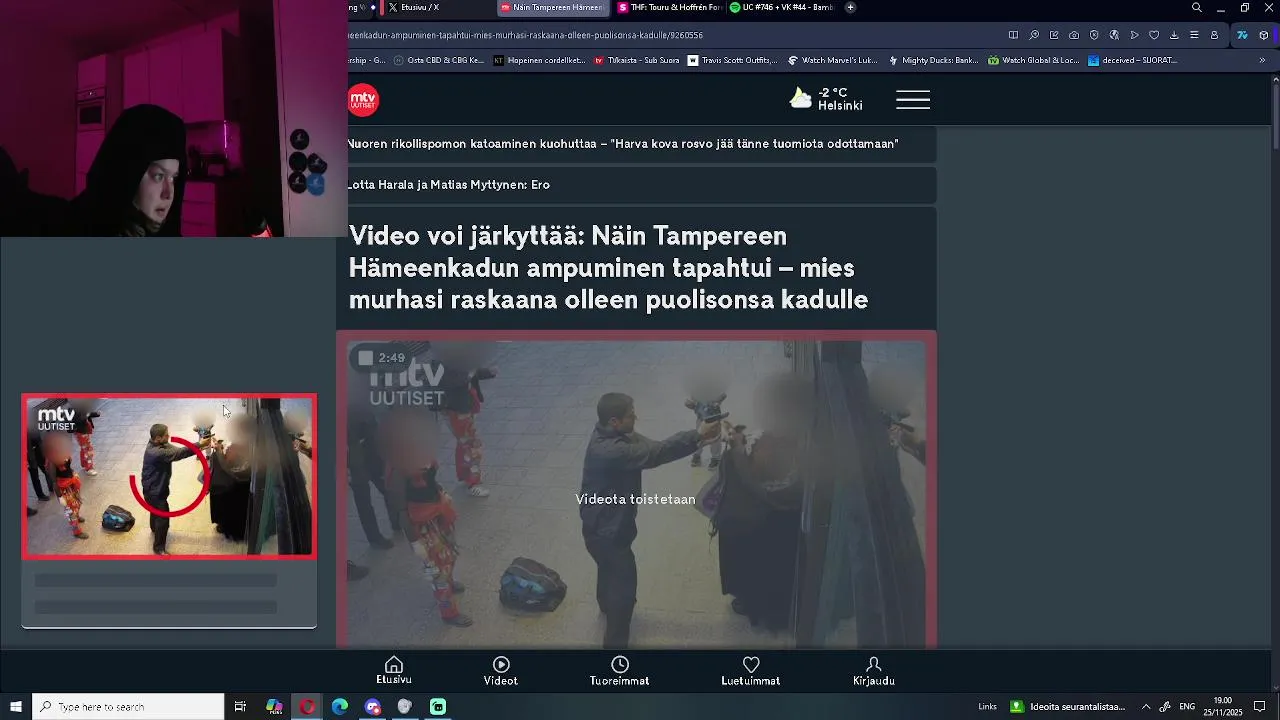
Task: Open Luetuimmat in the bottom navigation
Action: click(751, 671)
